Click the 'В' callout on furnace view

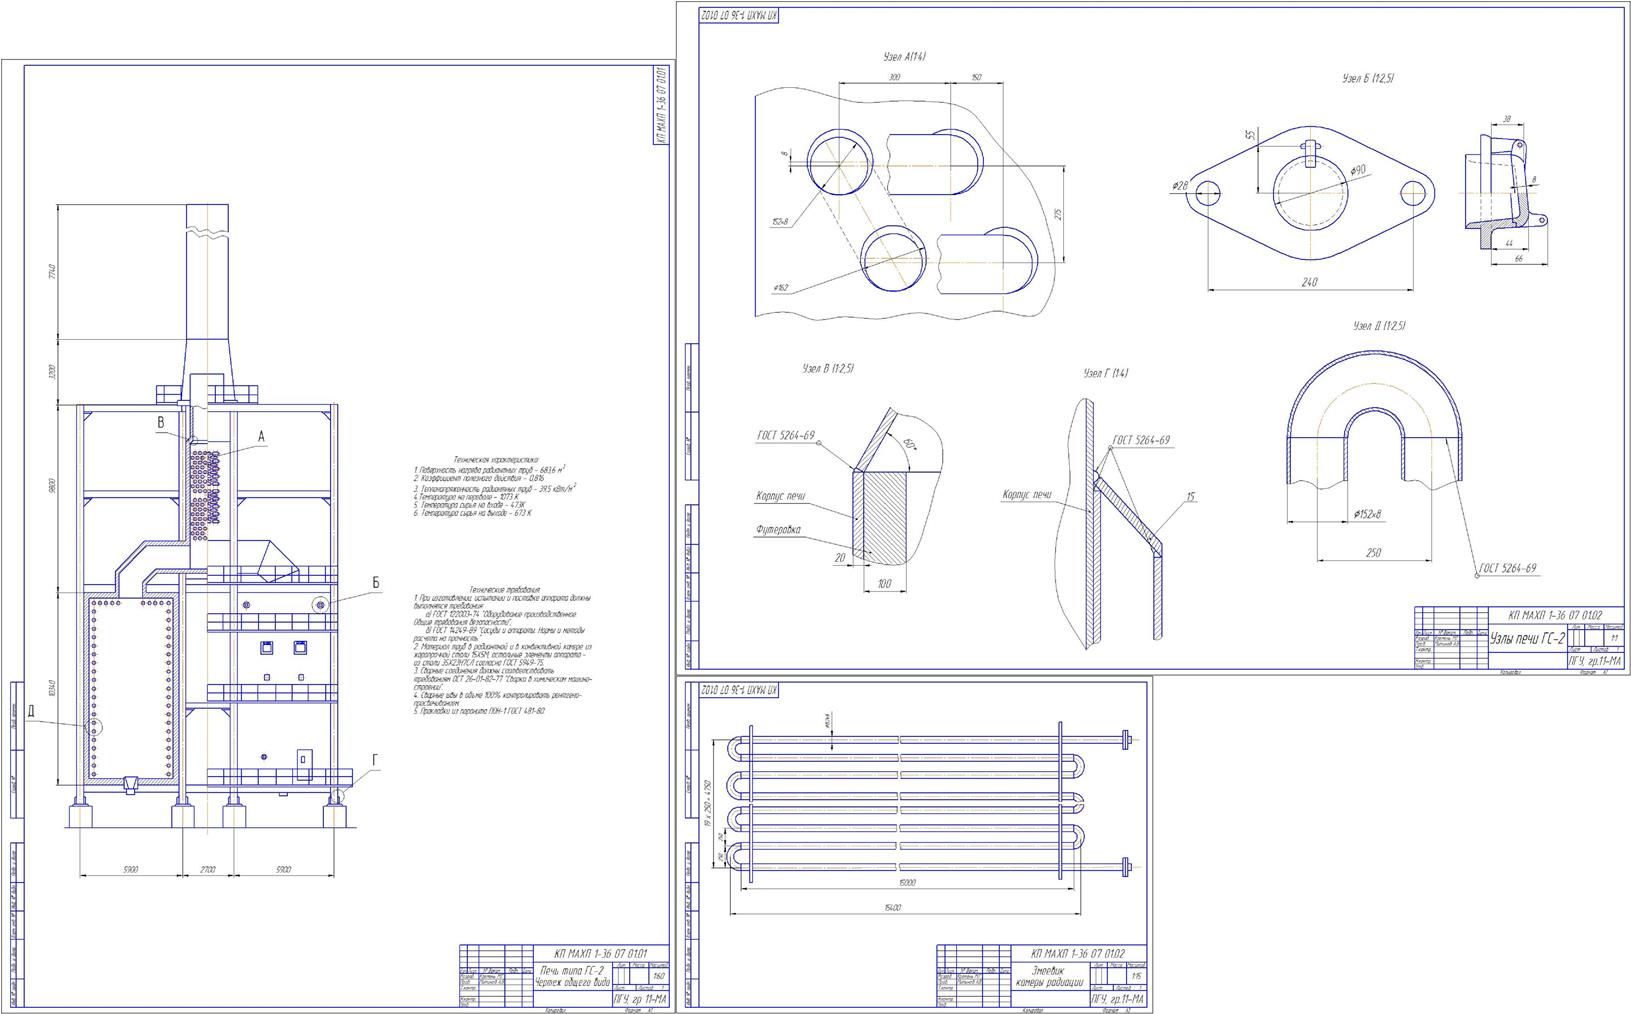click(160, 423)
